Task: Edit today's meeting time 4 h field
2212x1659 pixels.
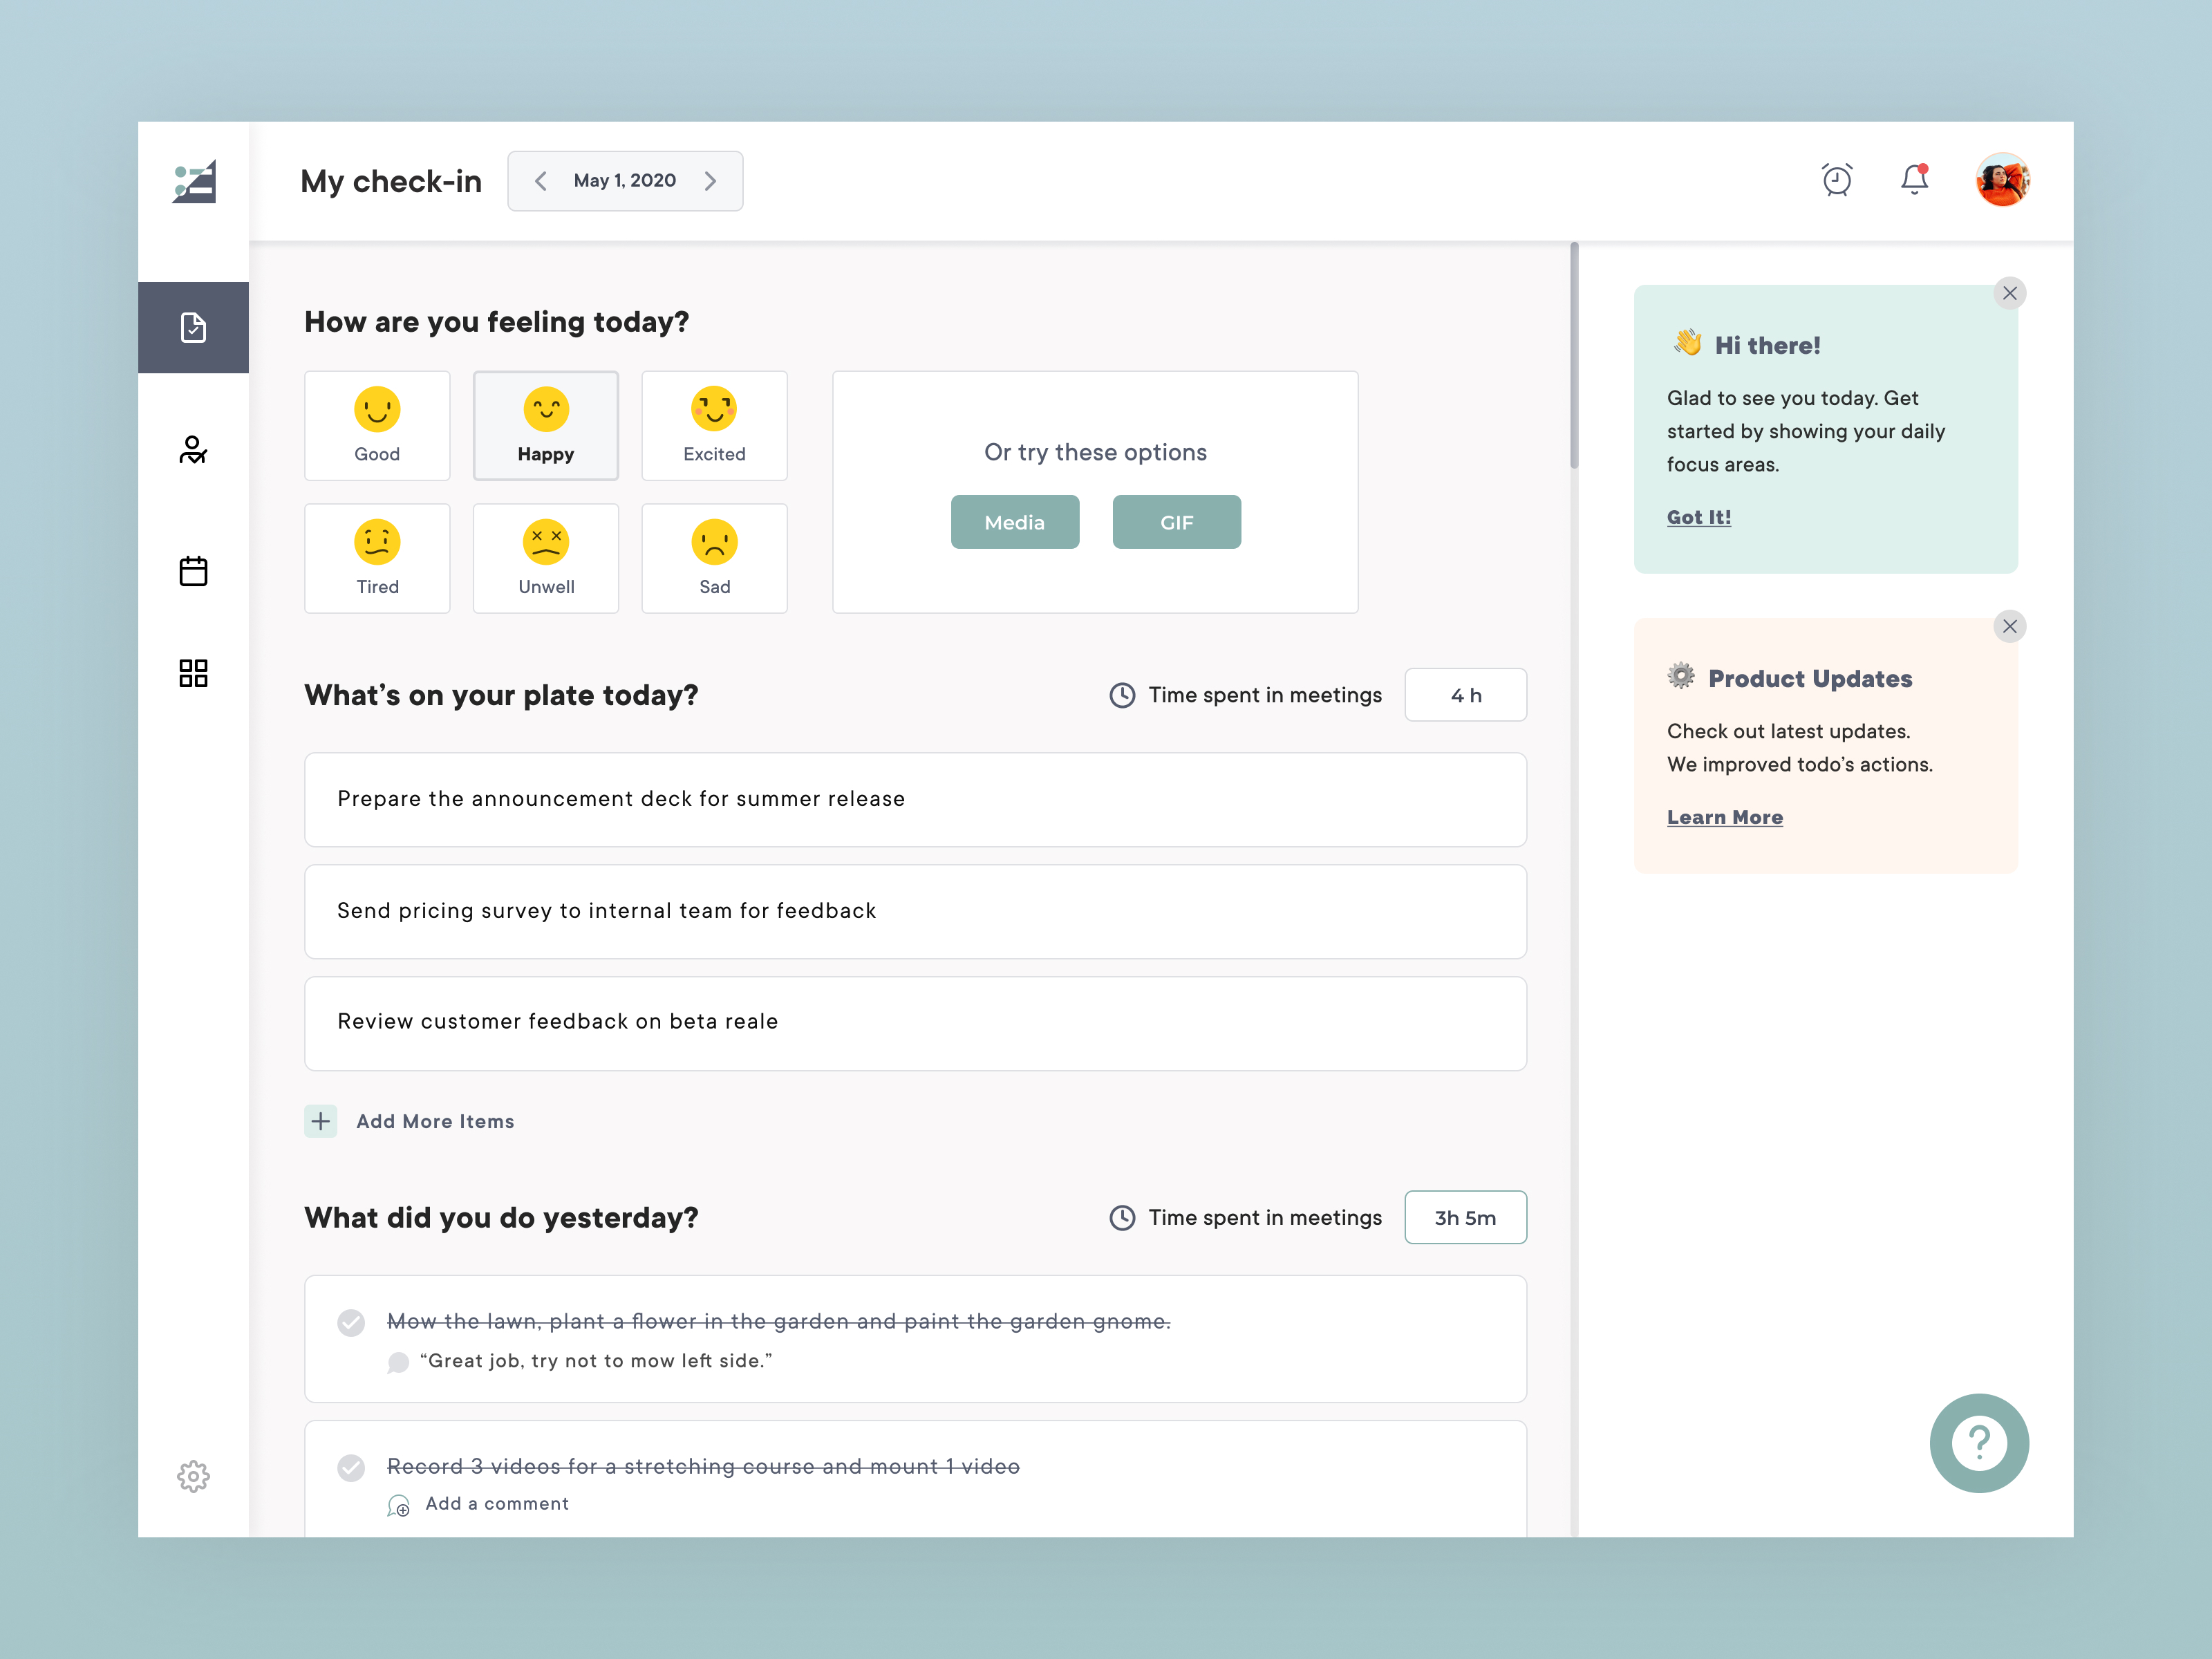Action: (x=1466, y=695)
